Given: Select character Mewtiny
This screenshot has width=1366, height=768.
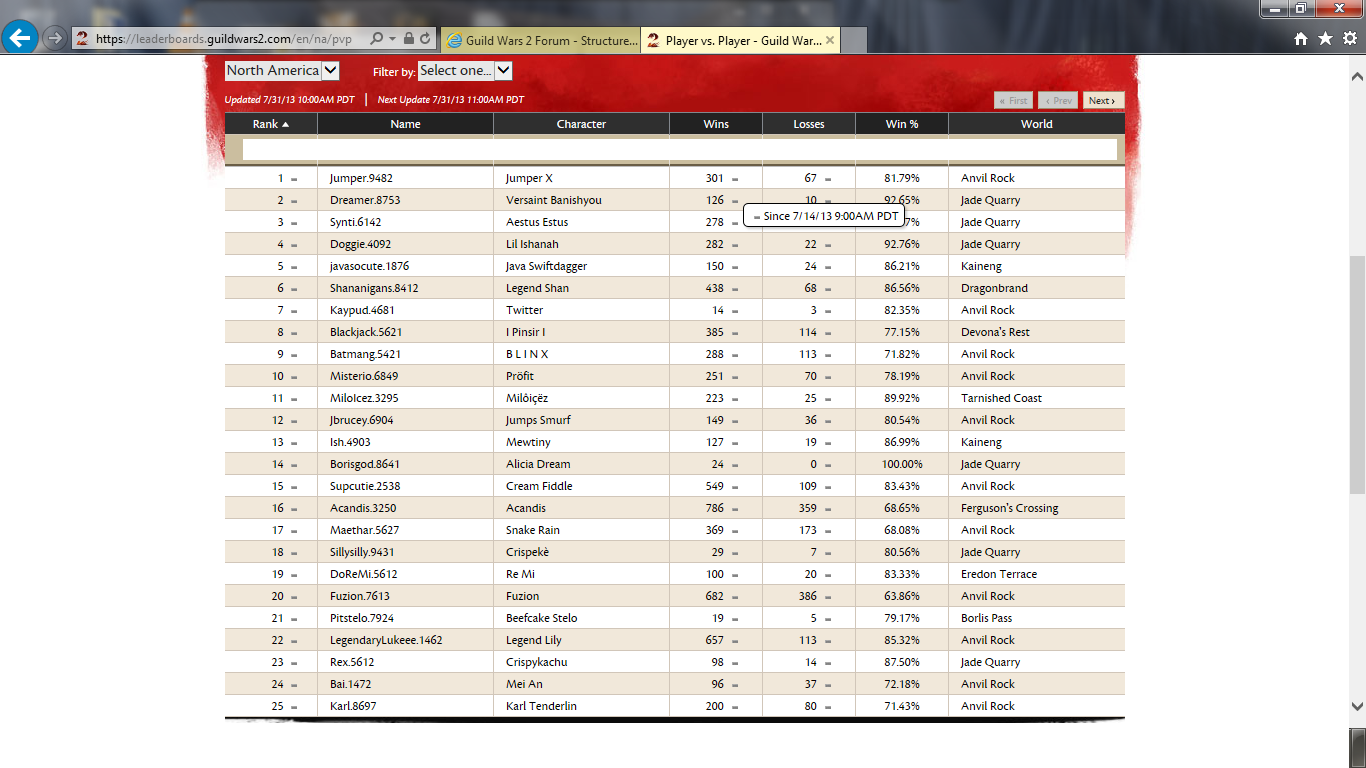Looking at the screenshot, I should point(528,442).
